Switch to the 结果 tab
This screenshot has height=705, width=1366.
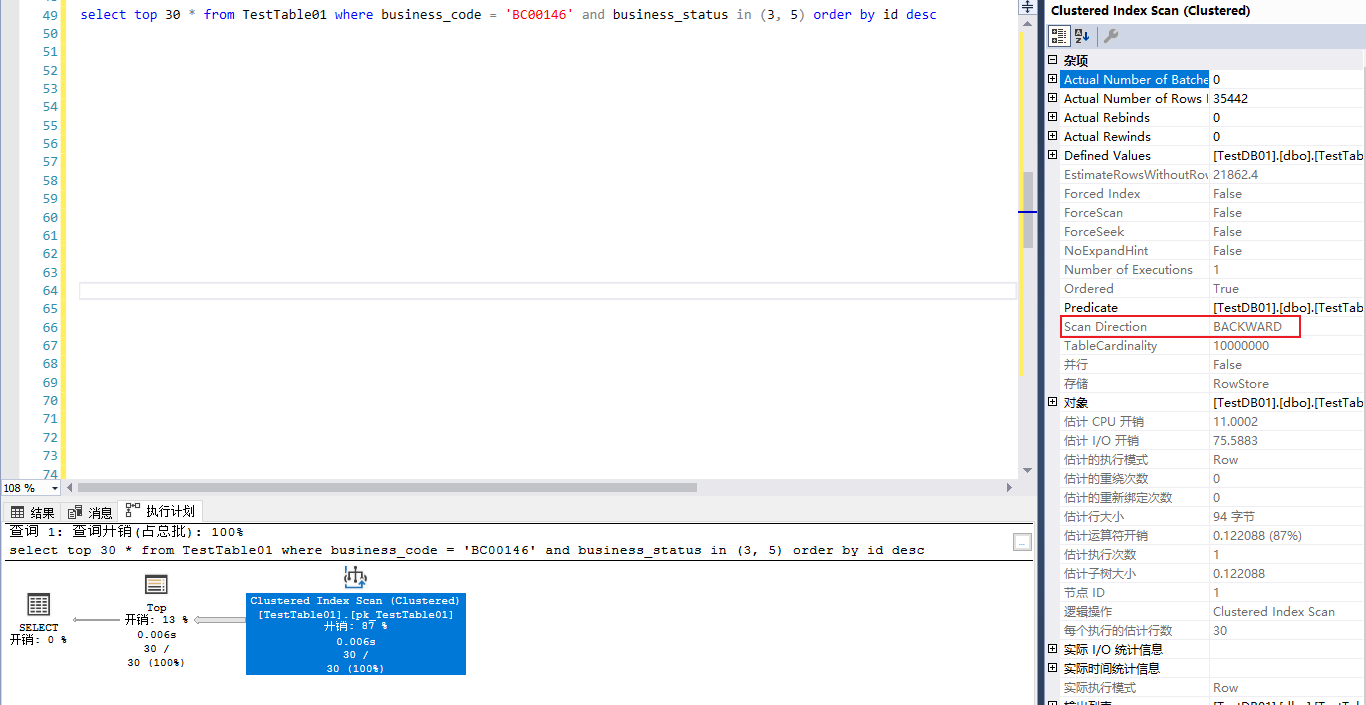[x=33, y=512]
